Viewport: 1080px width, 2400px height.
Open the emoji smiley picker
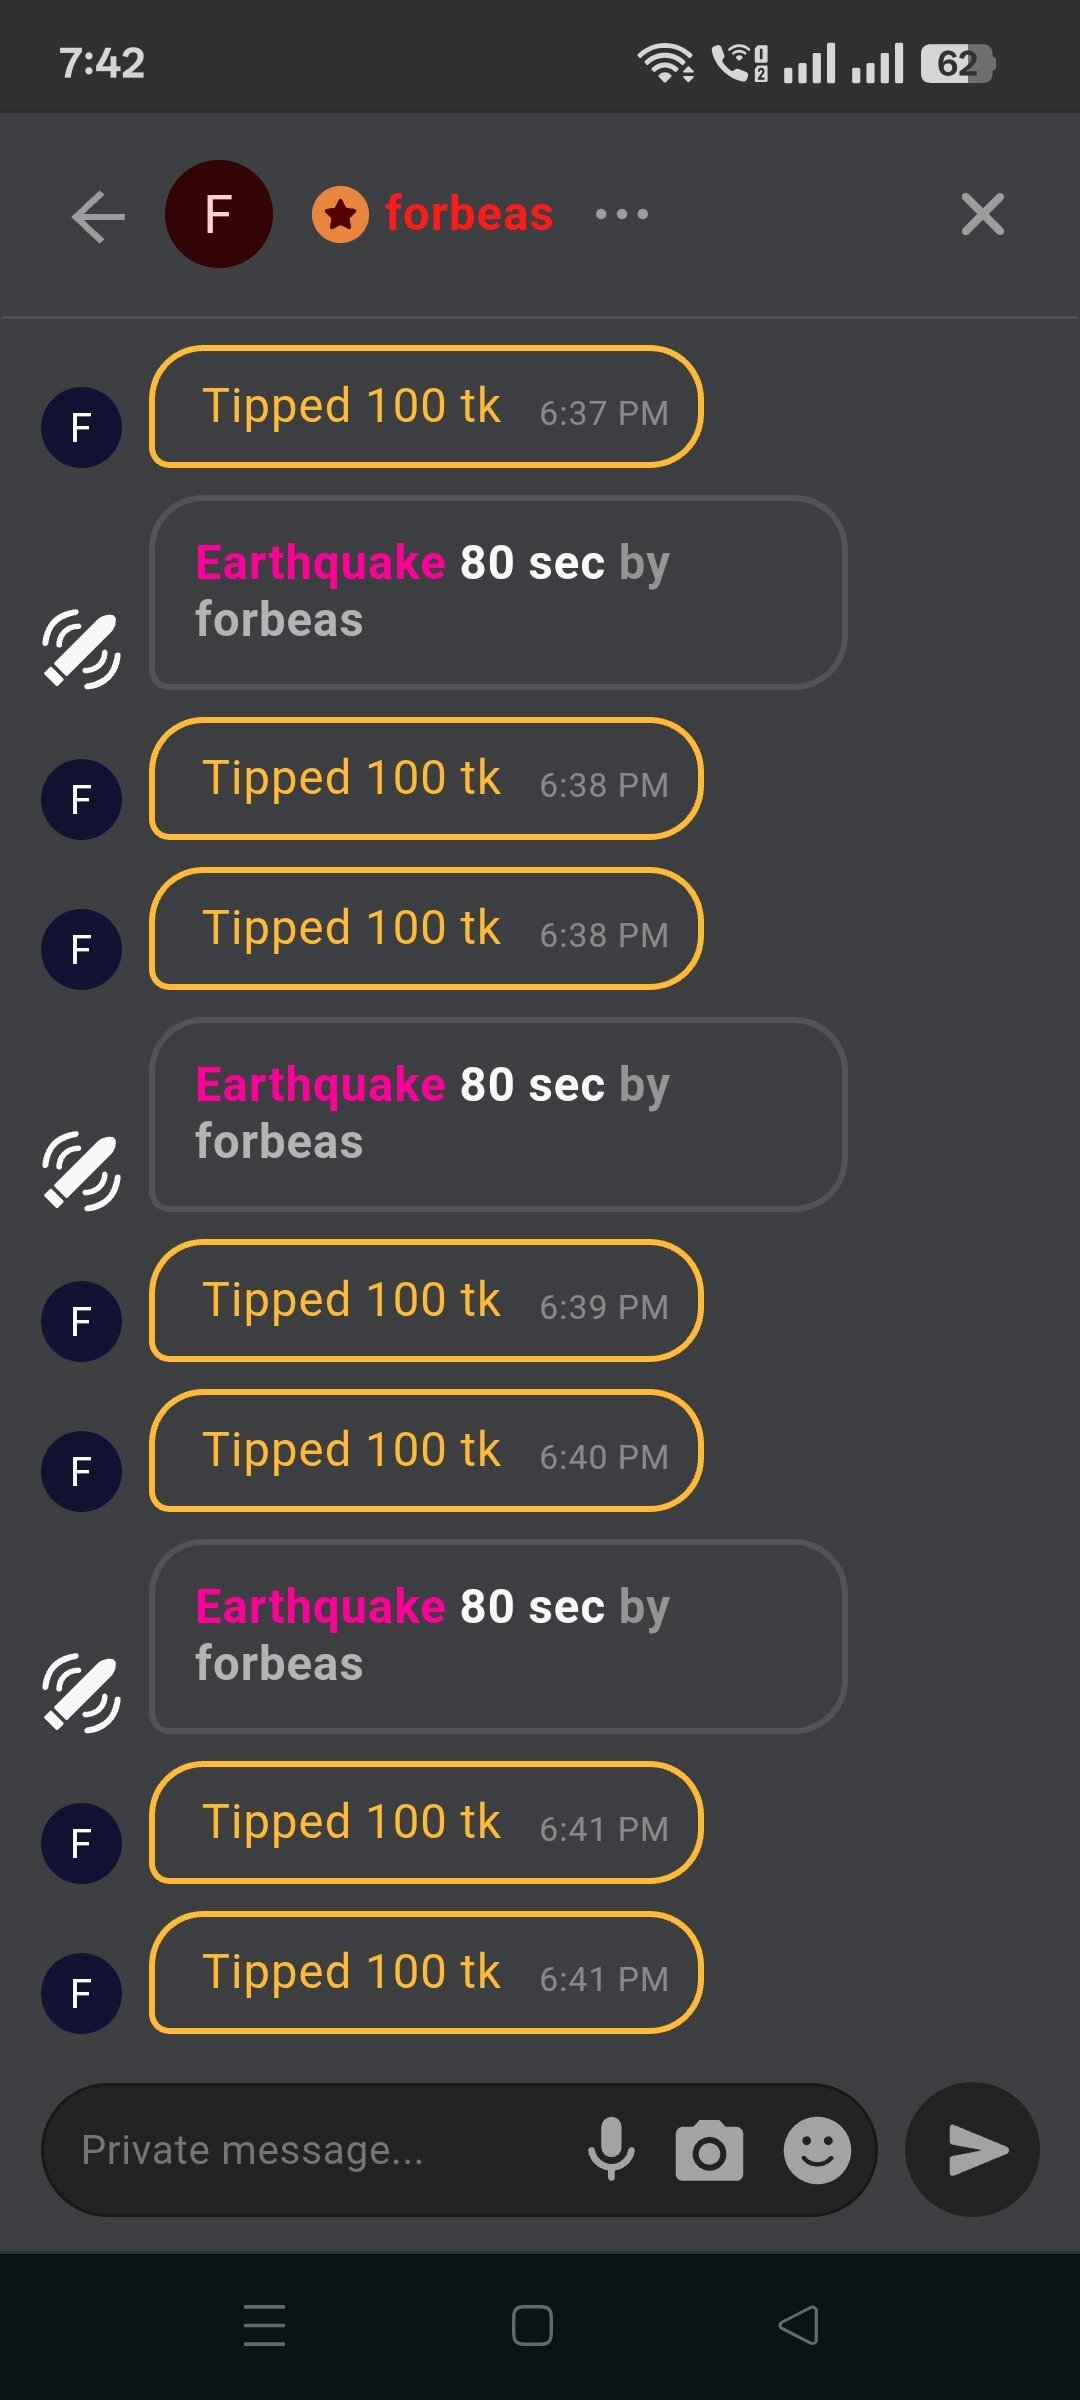816,2150
